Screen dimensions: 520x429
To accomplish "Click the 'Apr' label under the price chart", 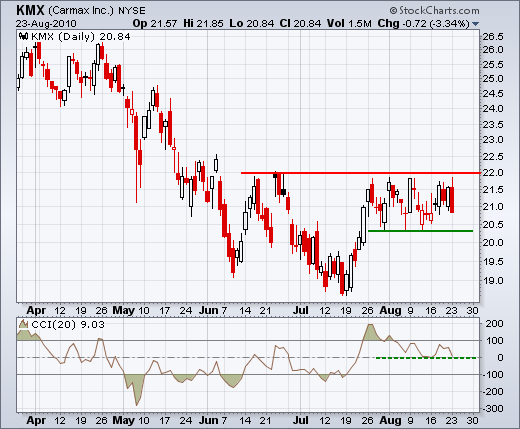I will coord(36,311).
